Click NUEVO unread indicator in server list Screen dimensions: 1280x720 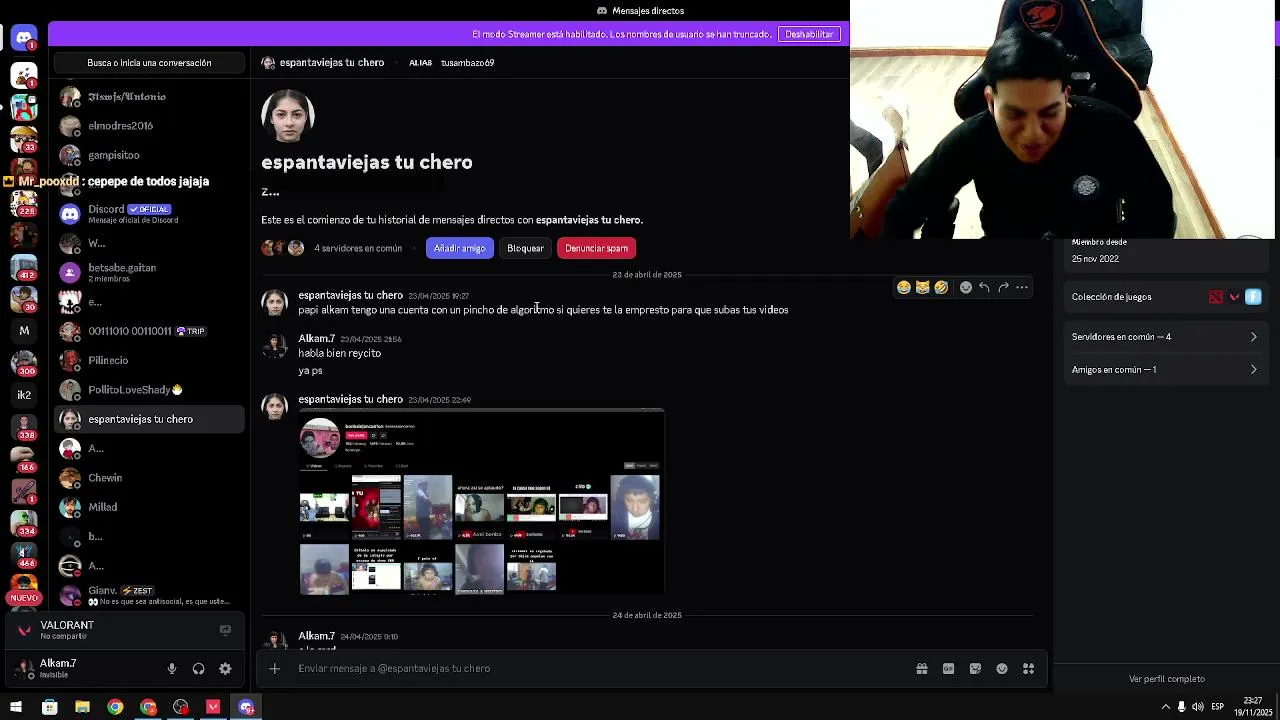tap(24, 598)
